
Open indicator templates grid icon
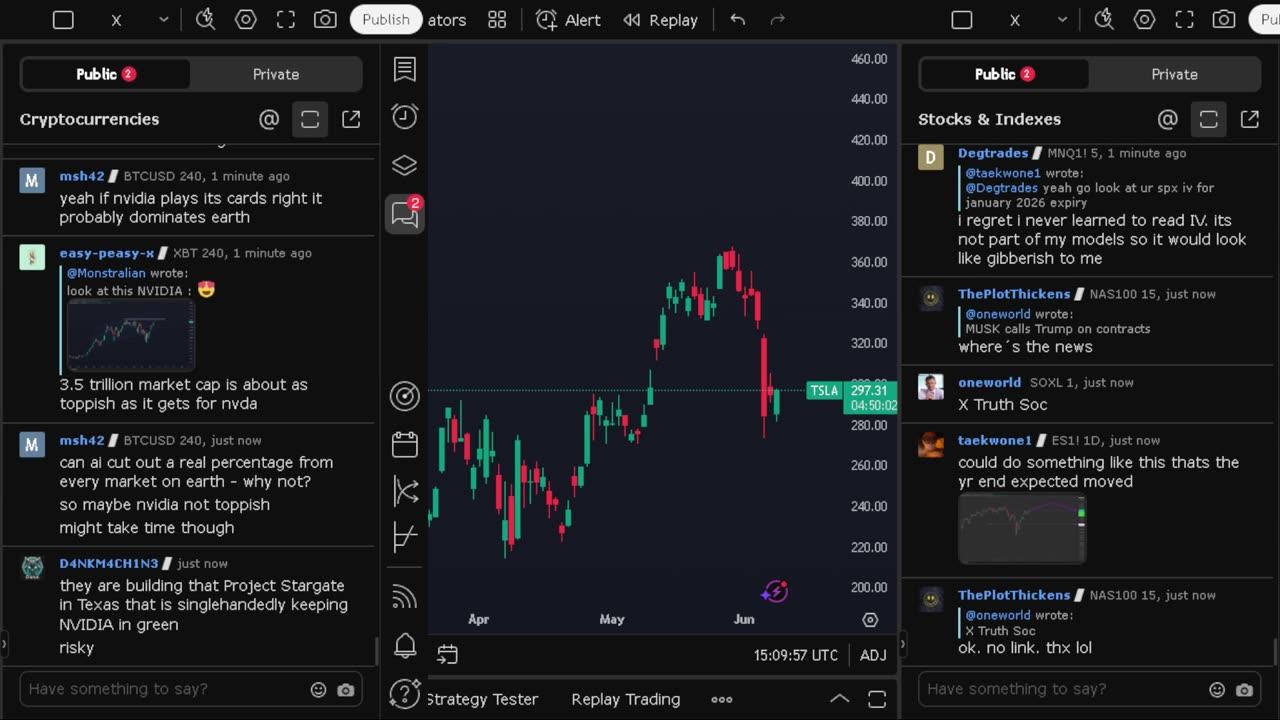tap(497, 20)
